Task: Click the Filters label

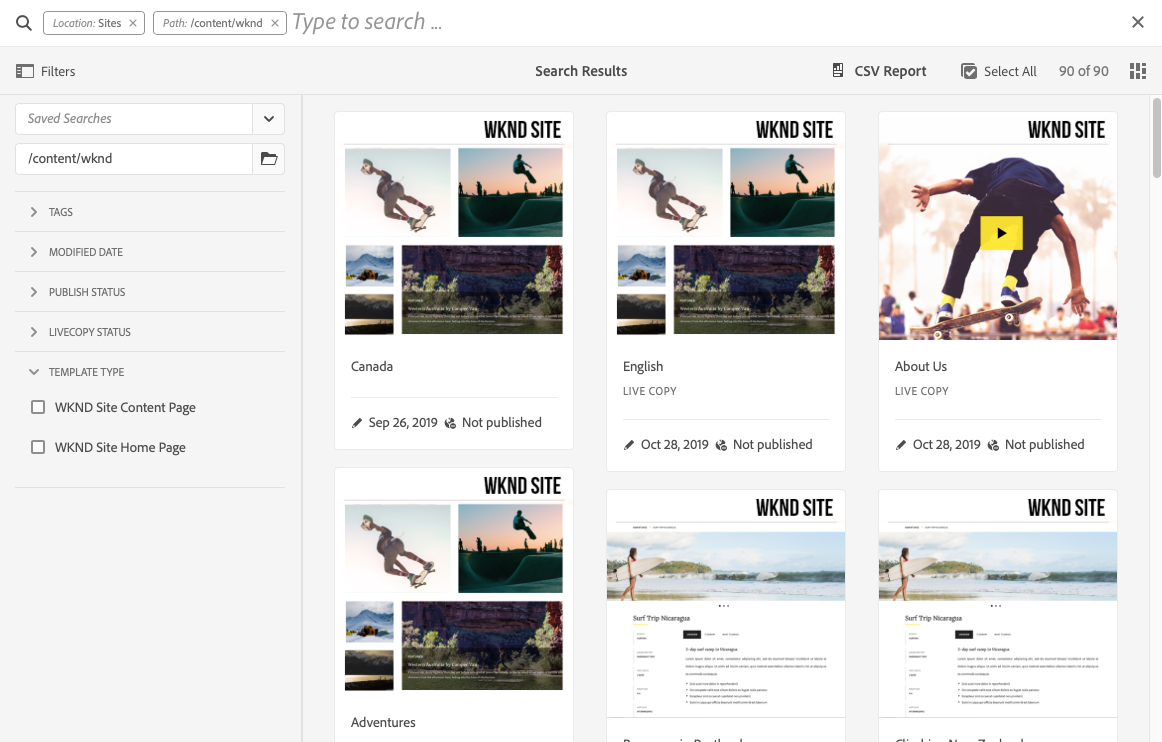Action: [58, 71]
